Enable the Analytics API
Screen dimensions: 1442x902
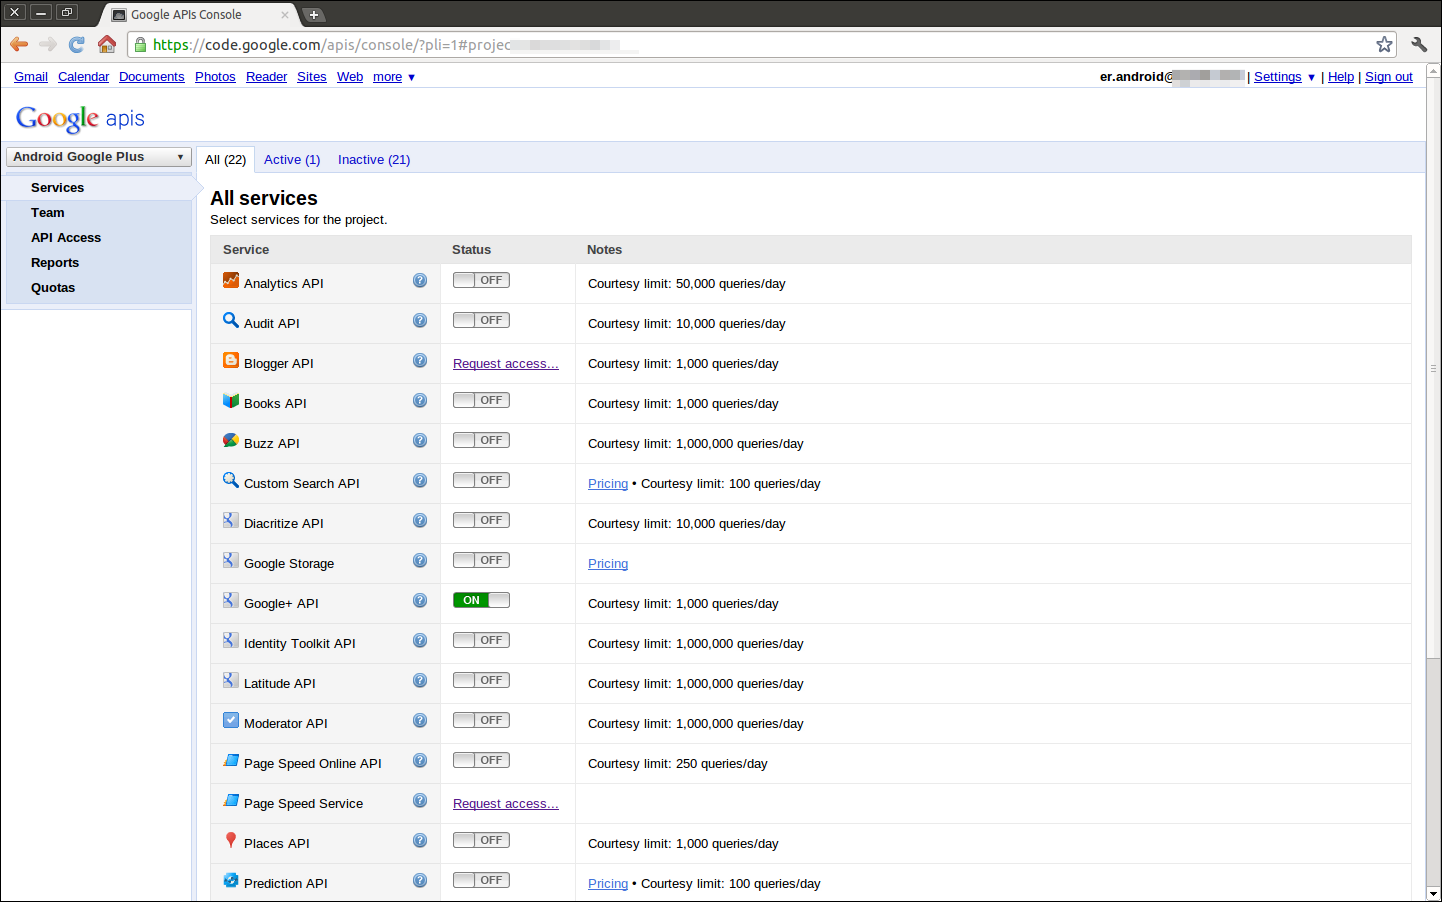tap(481, 280)
